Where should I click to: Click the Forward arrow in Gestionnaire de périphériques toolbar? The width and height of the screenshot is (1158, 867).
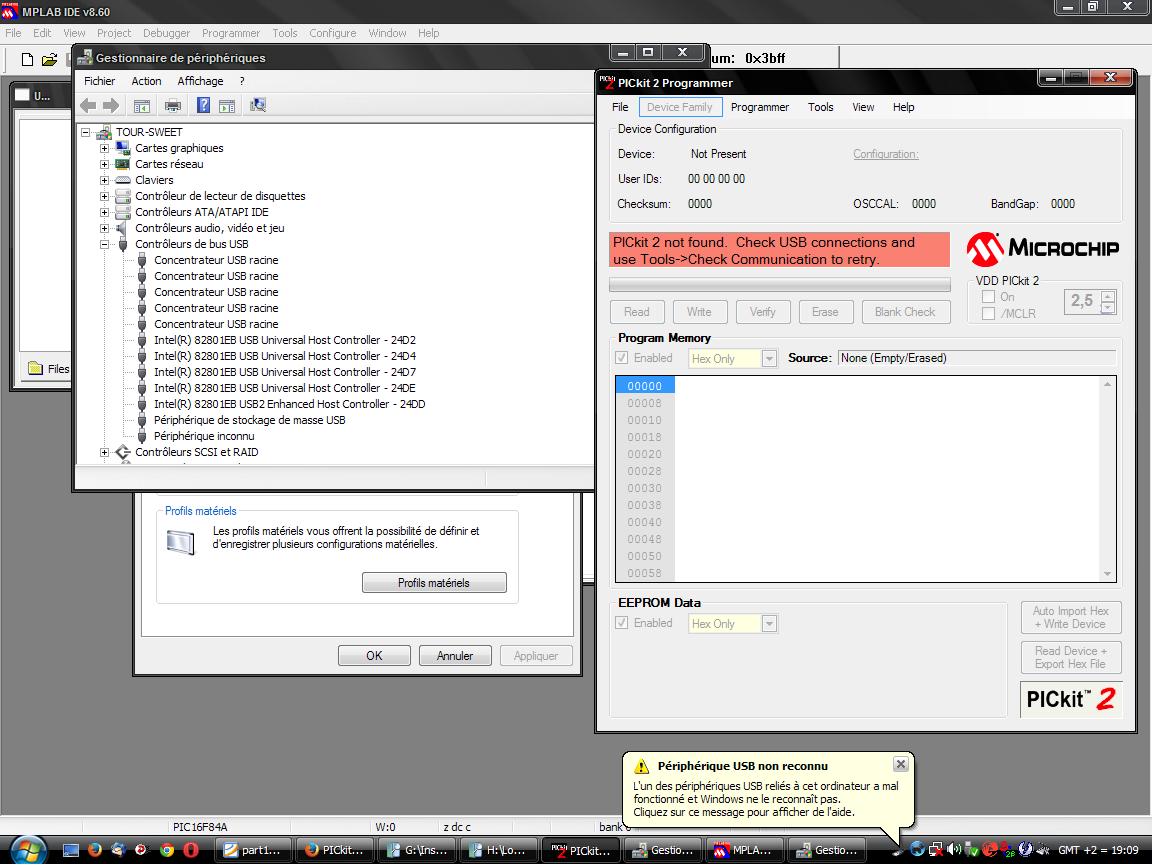(111, 106)
